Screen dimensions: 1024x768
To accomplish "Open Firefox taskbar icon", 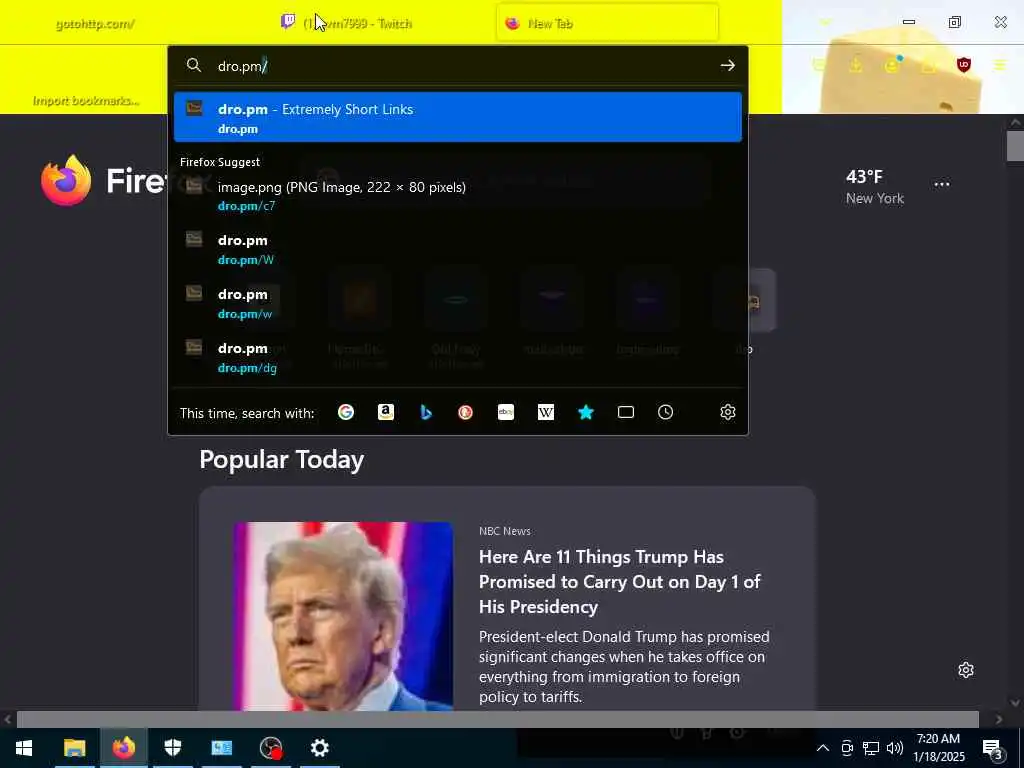I will click(x=123, y=748).
